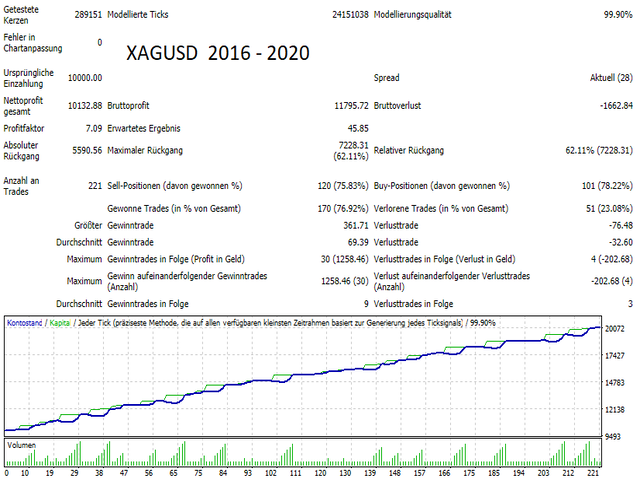Click the Absoluter Rückgang value 5590.56

tap(87, 151)
